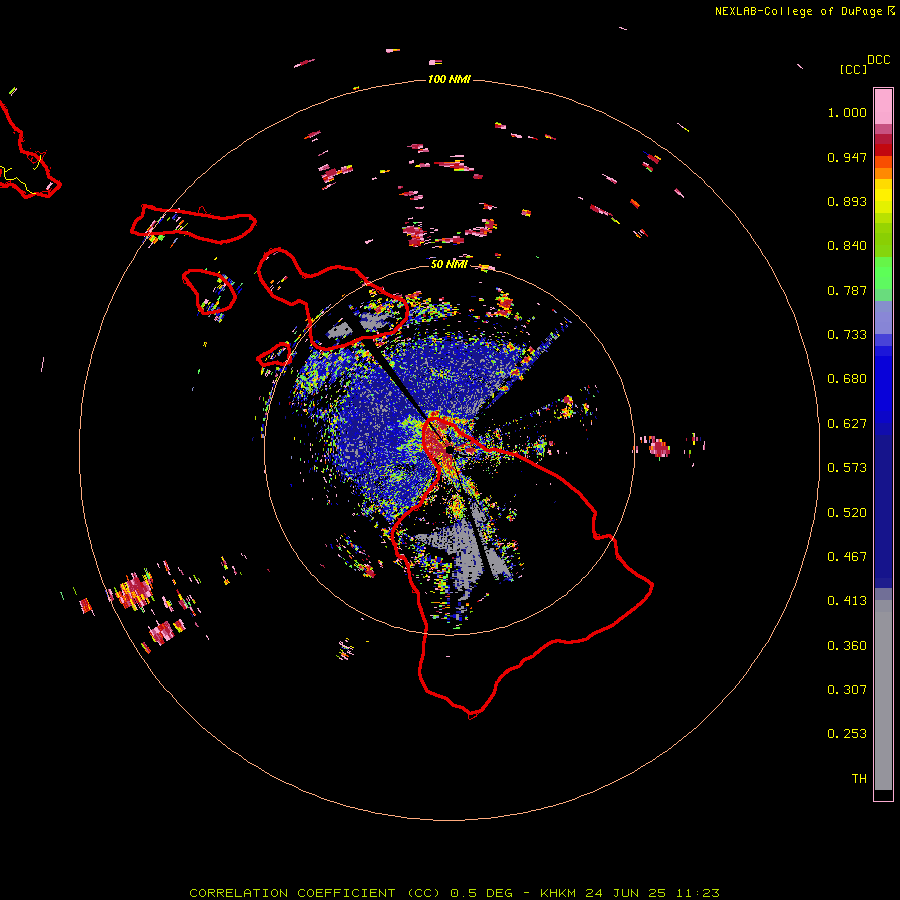Click the TH threshold label on the legend

(859, 779)
